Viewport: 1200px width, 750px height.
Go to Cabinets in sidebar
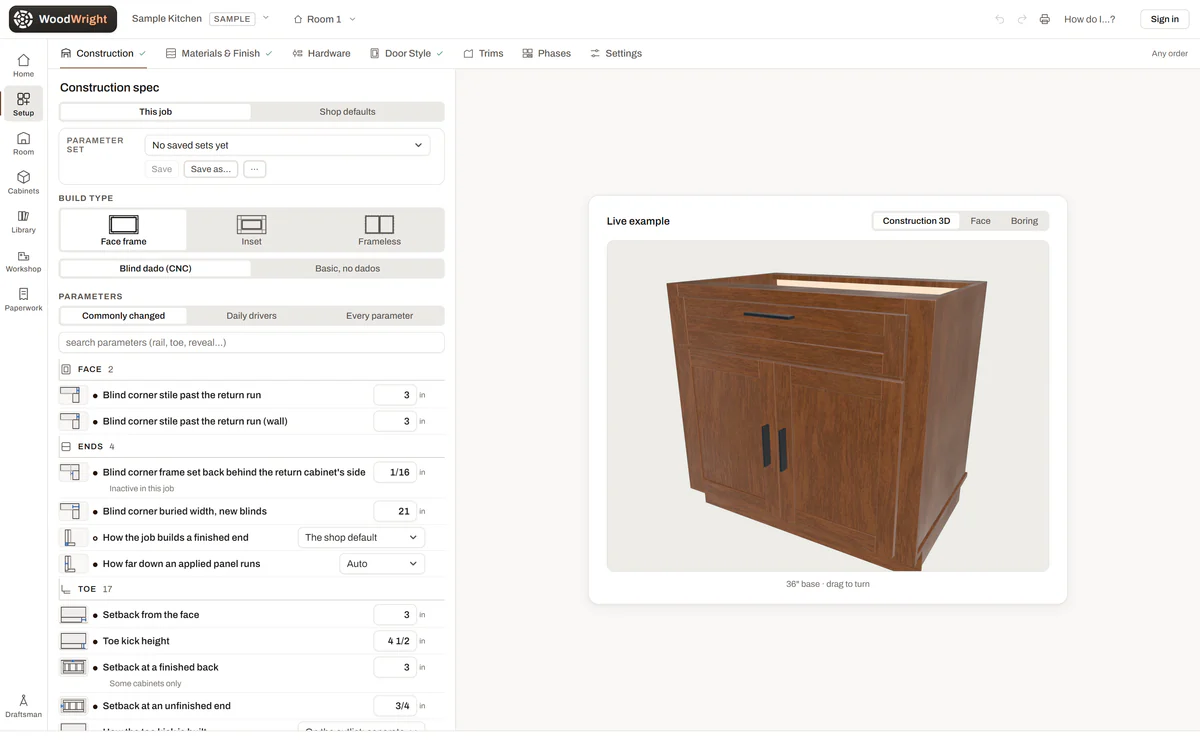(x=23, y=182)
